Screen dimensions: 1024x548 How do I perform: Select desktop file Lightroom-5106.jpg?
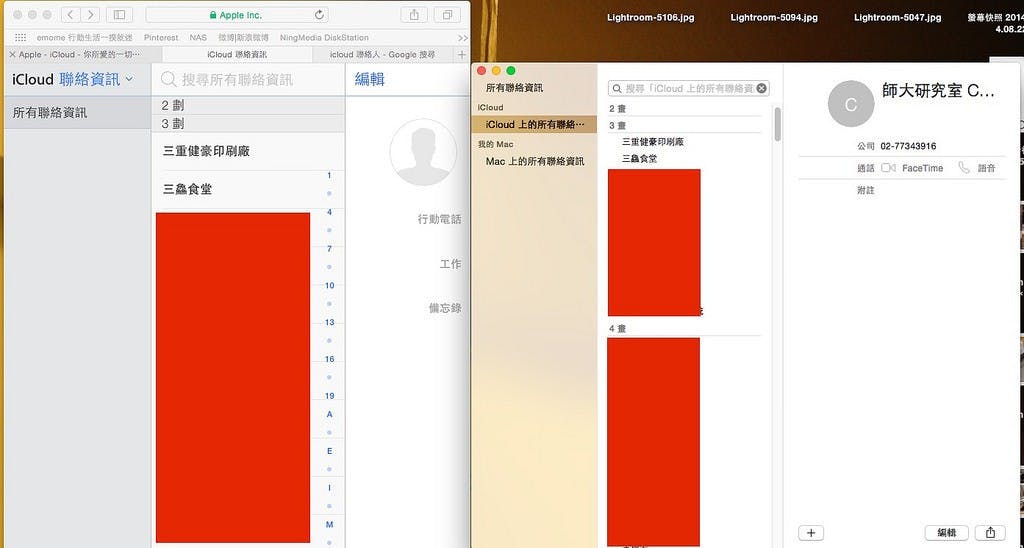point(650,18)
